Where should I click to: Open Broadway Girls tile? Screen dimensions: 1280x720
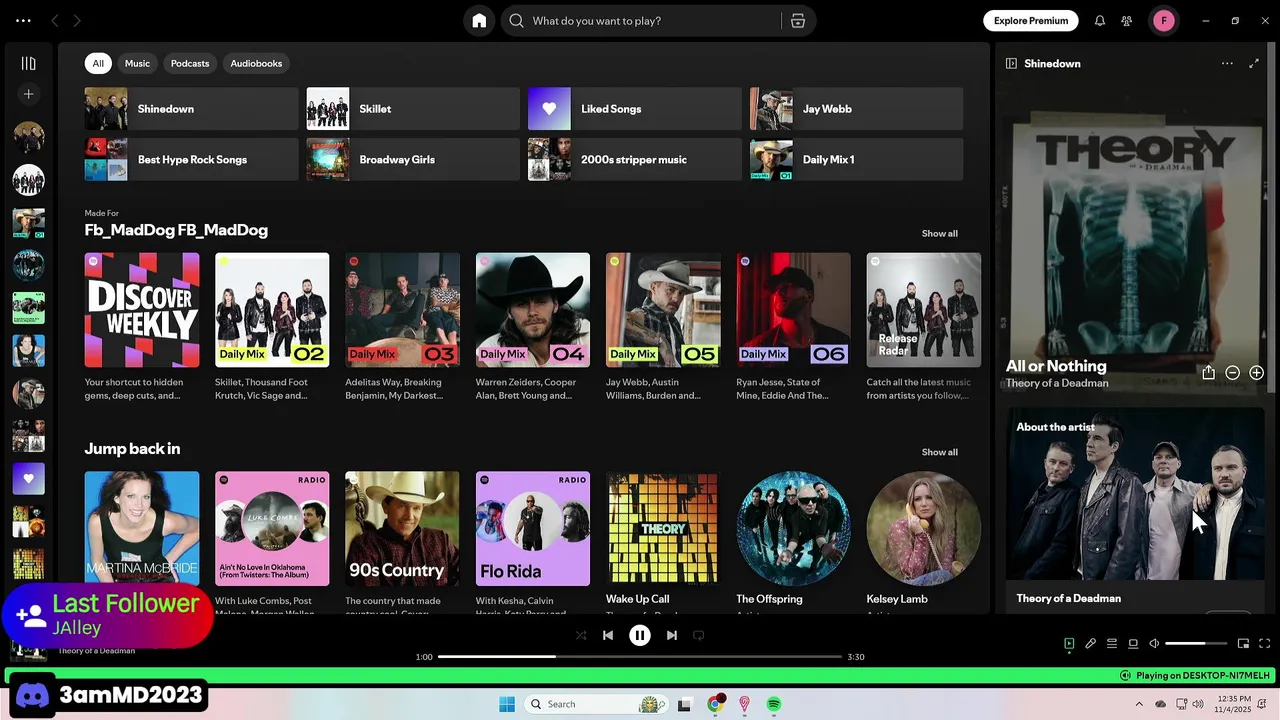pos(413,160)
